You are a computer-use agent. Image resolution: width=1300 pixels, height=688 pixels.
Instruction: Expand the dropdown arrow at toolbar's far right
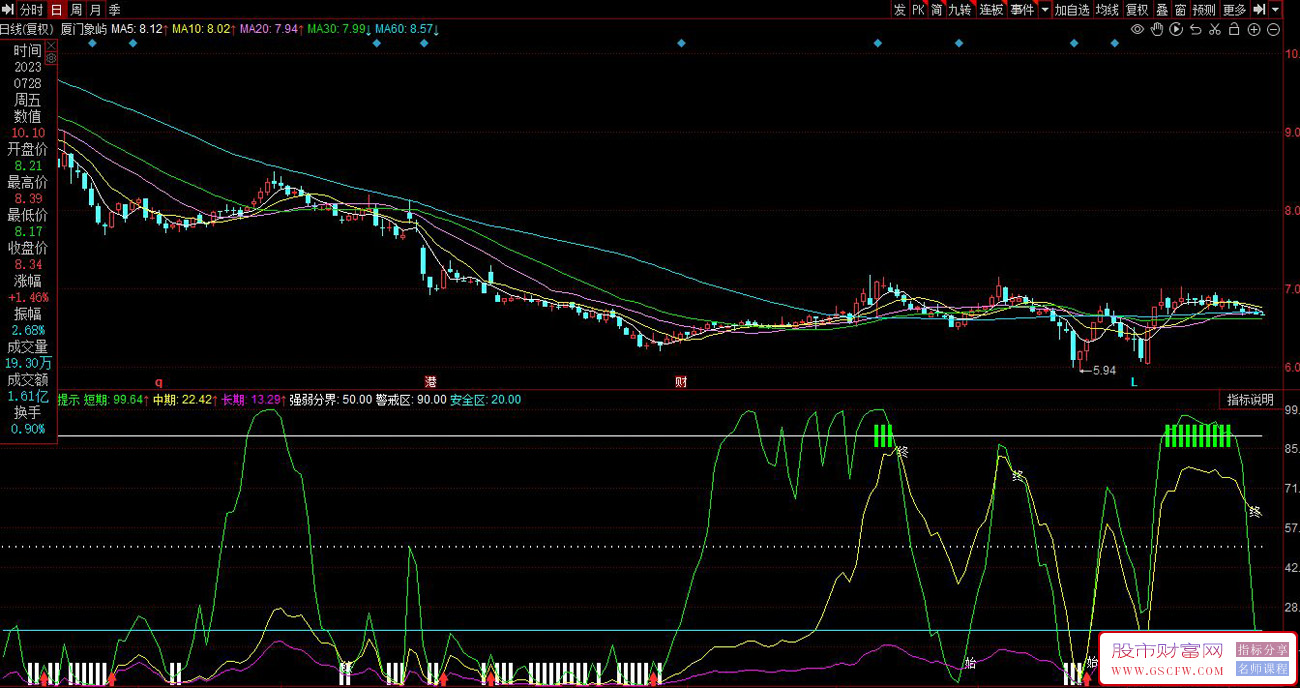(1276, 10)
